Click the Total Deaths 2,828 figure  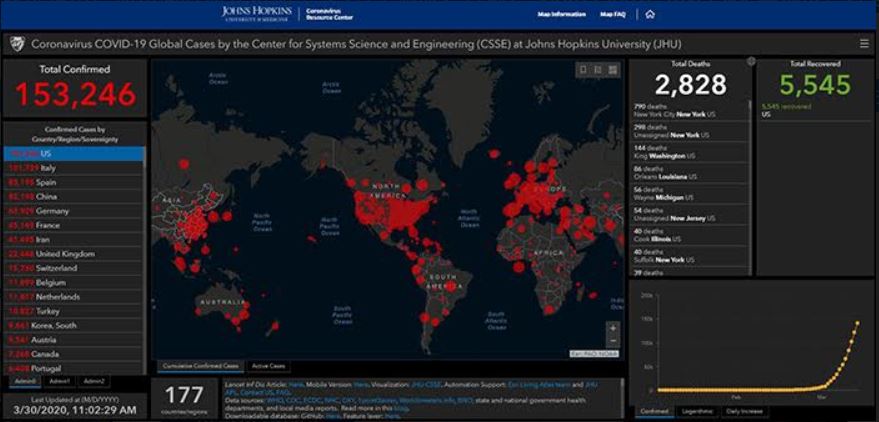[691, 85]
